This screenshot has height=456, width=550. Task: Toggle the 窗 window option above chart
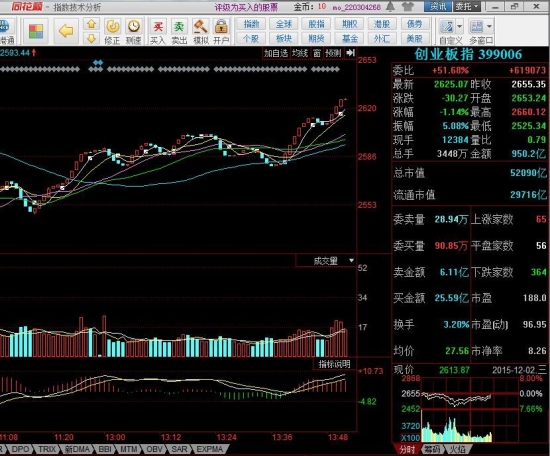tap(317, 53)
